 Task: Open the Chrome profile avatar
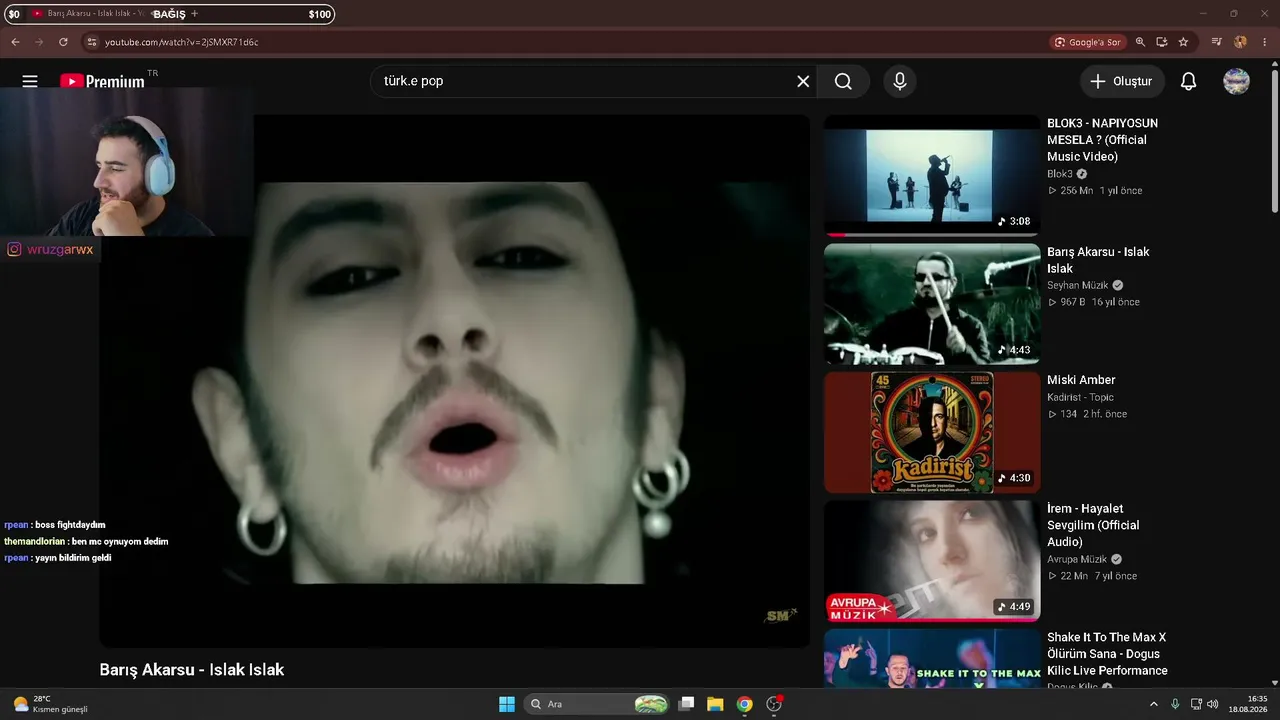point(1240,42)
